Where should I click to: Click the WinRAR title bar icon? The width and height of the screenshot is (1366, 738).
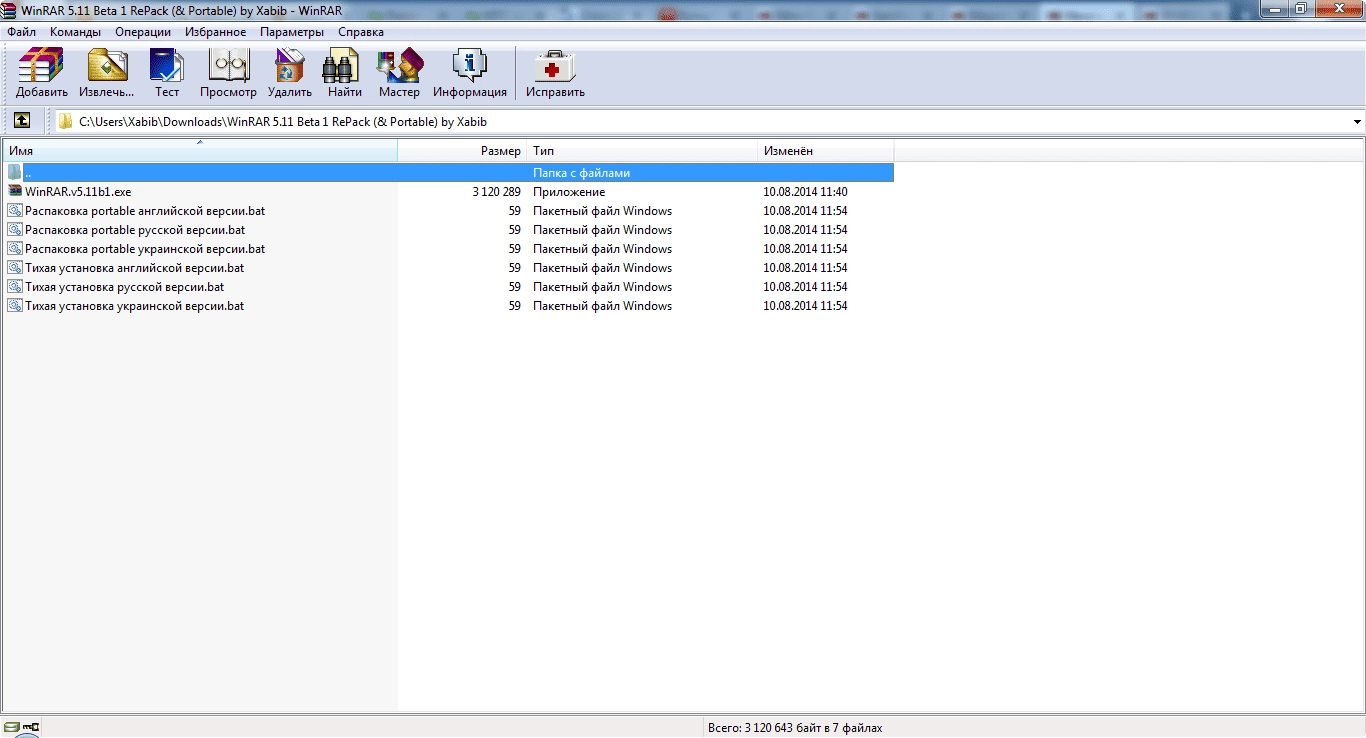point(10,9)
